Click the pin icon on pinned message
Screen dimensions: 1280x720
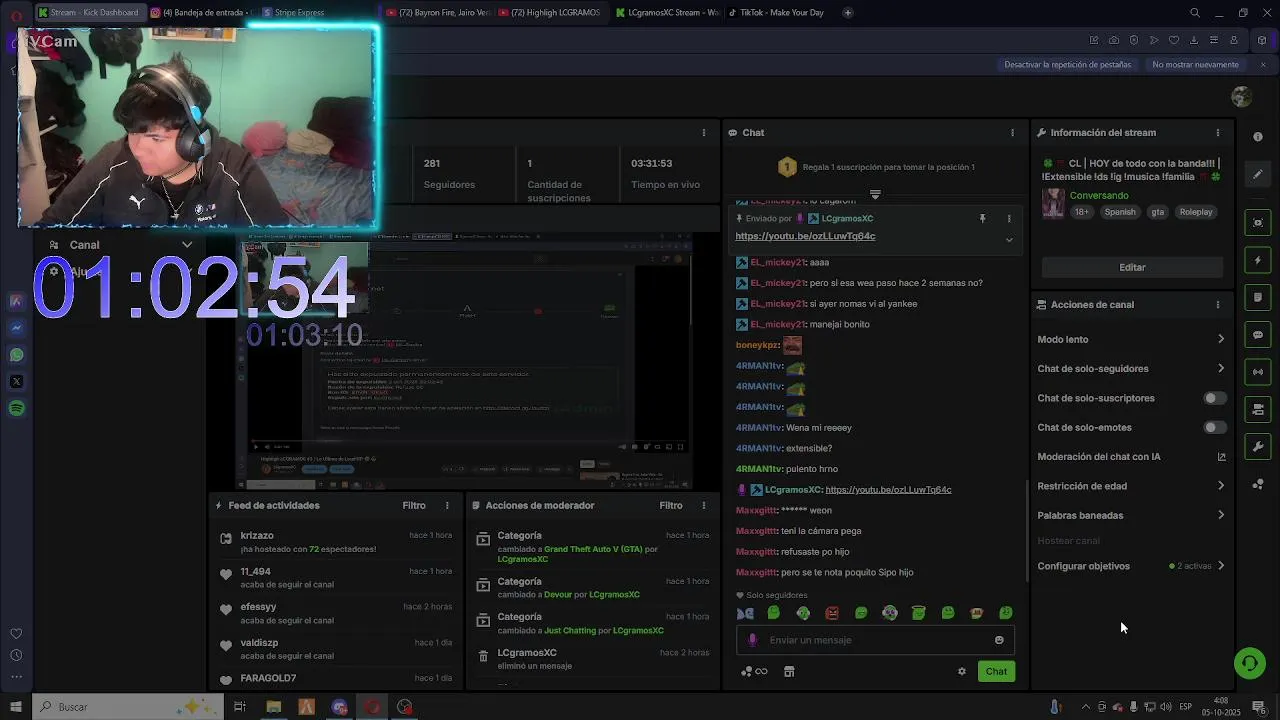pyautogui.click(x=982, y=218)
